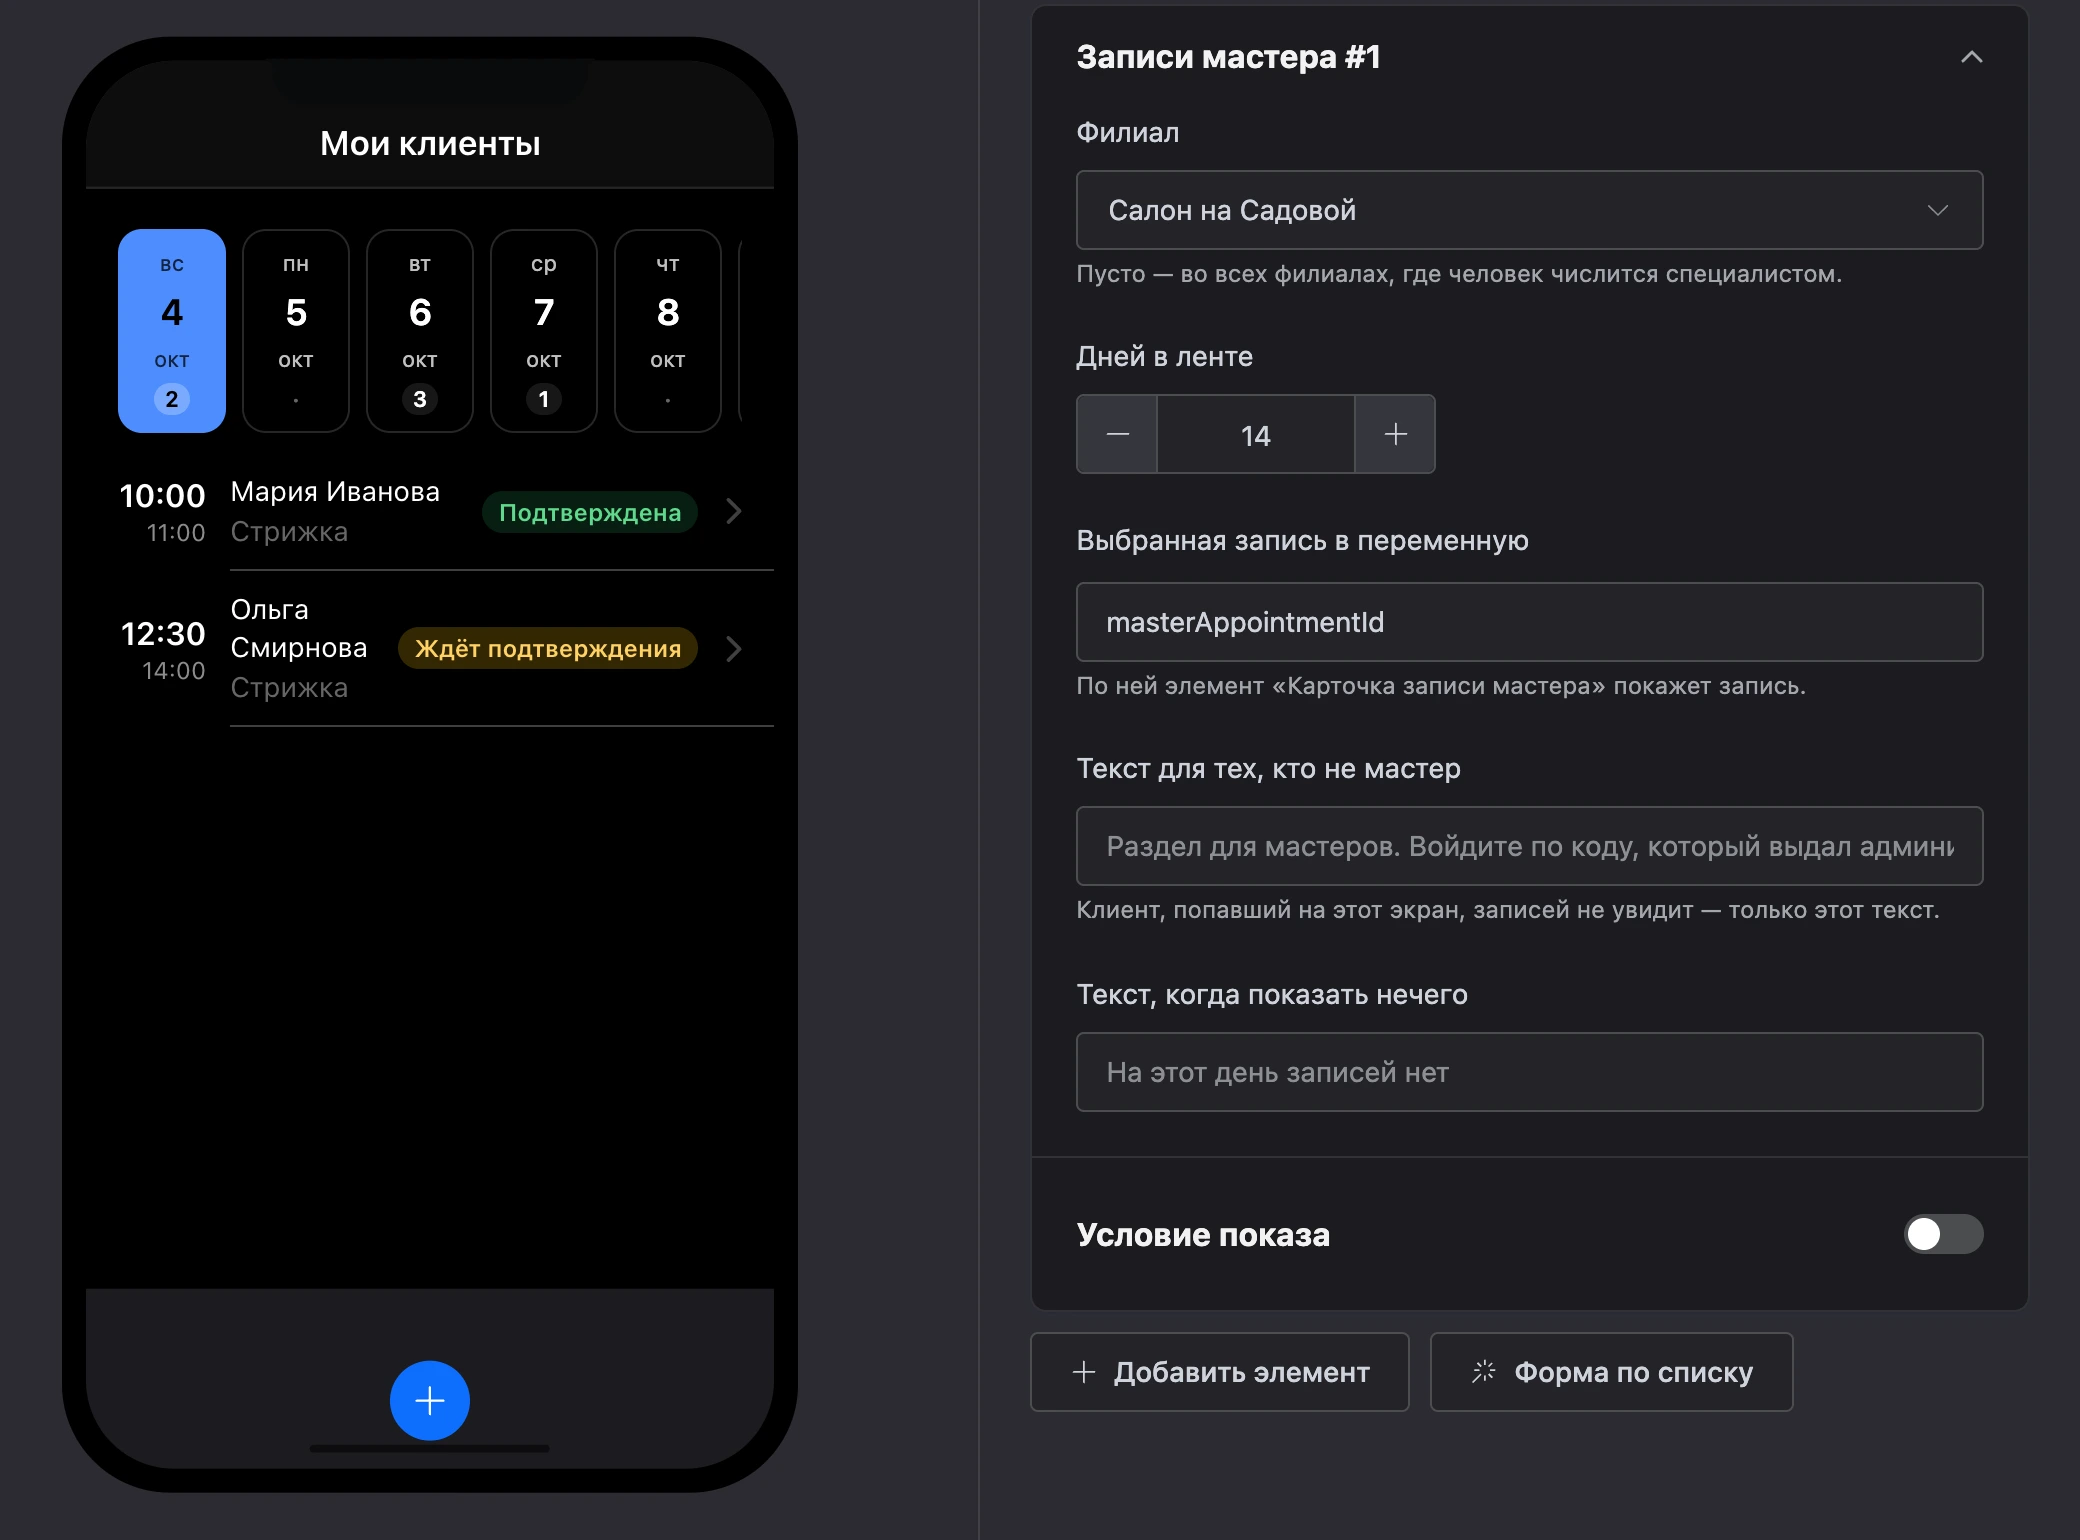Click the Выбранная запись в переменную label

coord(1302,541)
